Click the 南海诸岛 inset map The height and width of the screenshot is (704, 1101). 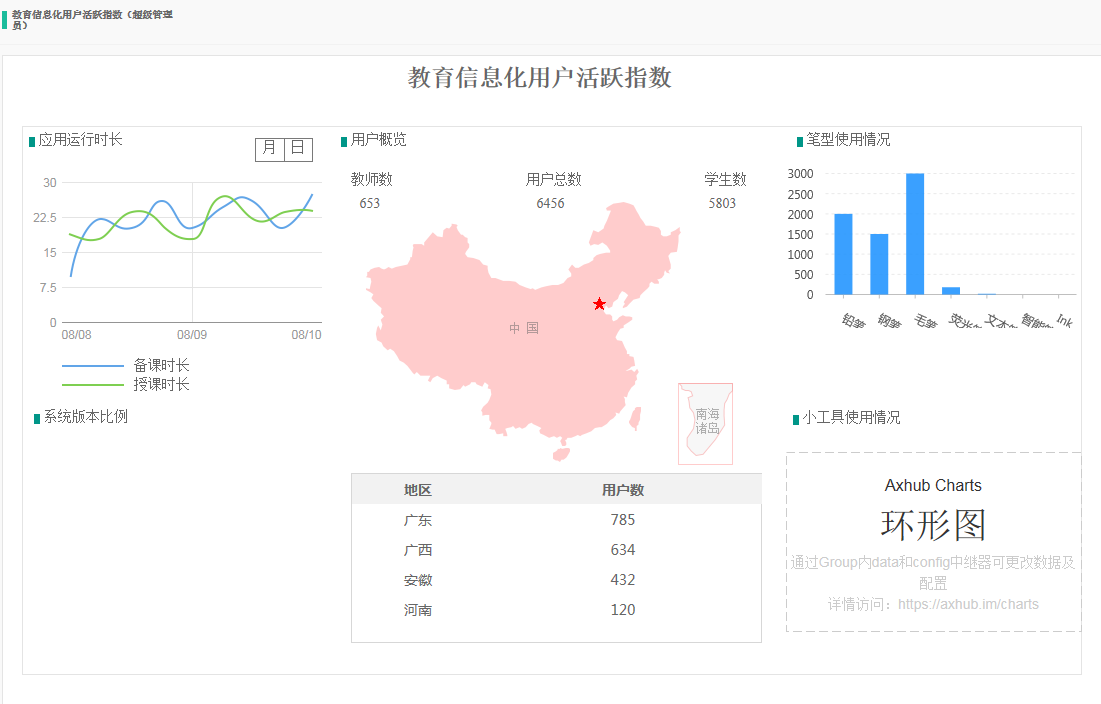(x=706, y=423)
